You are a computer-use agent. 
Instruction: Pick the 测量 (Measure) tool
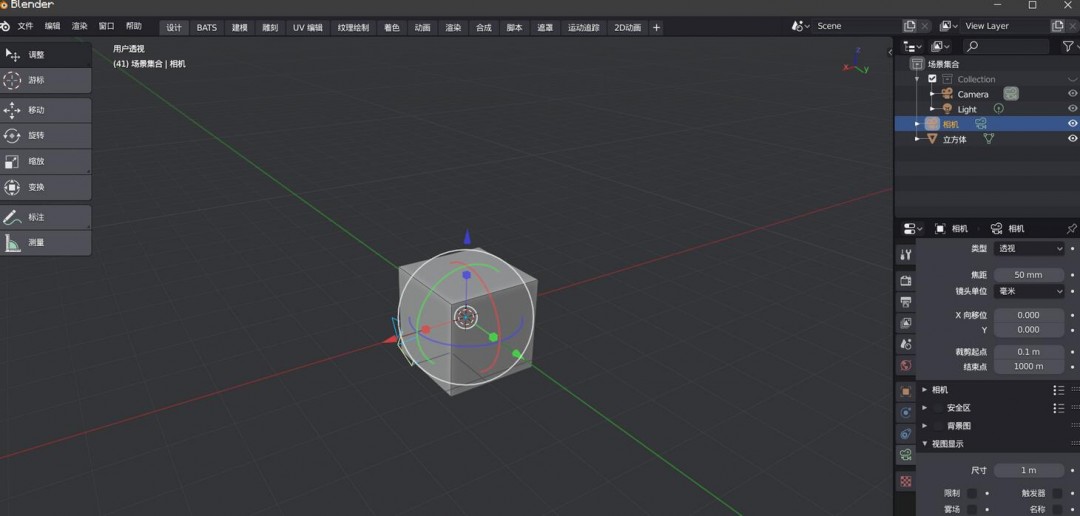tap(46, 242)
